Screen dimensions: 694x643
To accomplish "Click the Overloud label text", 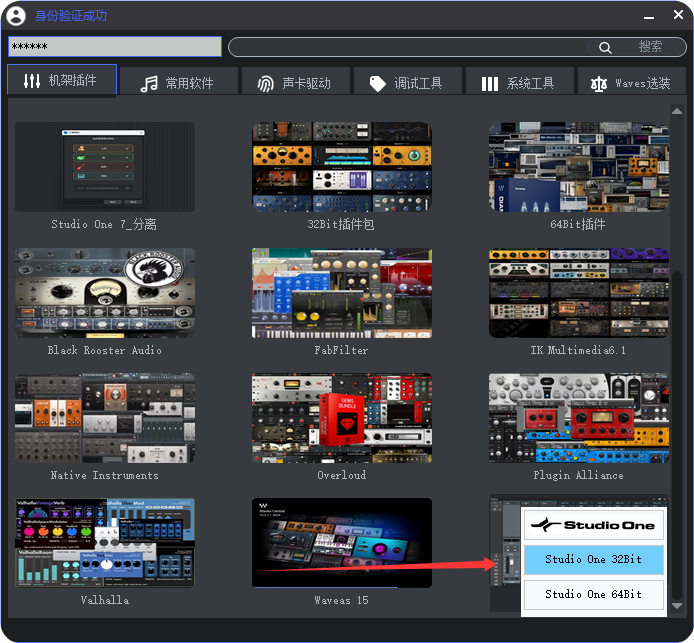I will point(342,476).
